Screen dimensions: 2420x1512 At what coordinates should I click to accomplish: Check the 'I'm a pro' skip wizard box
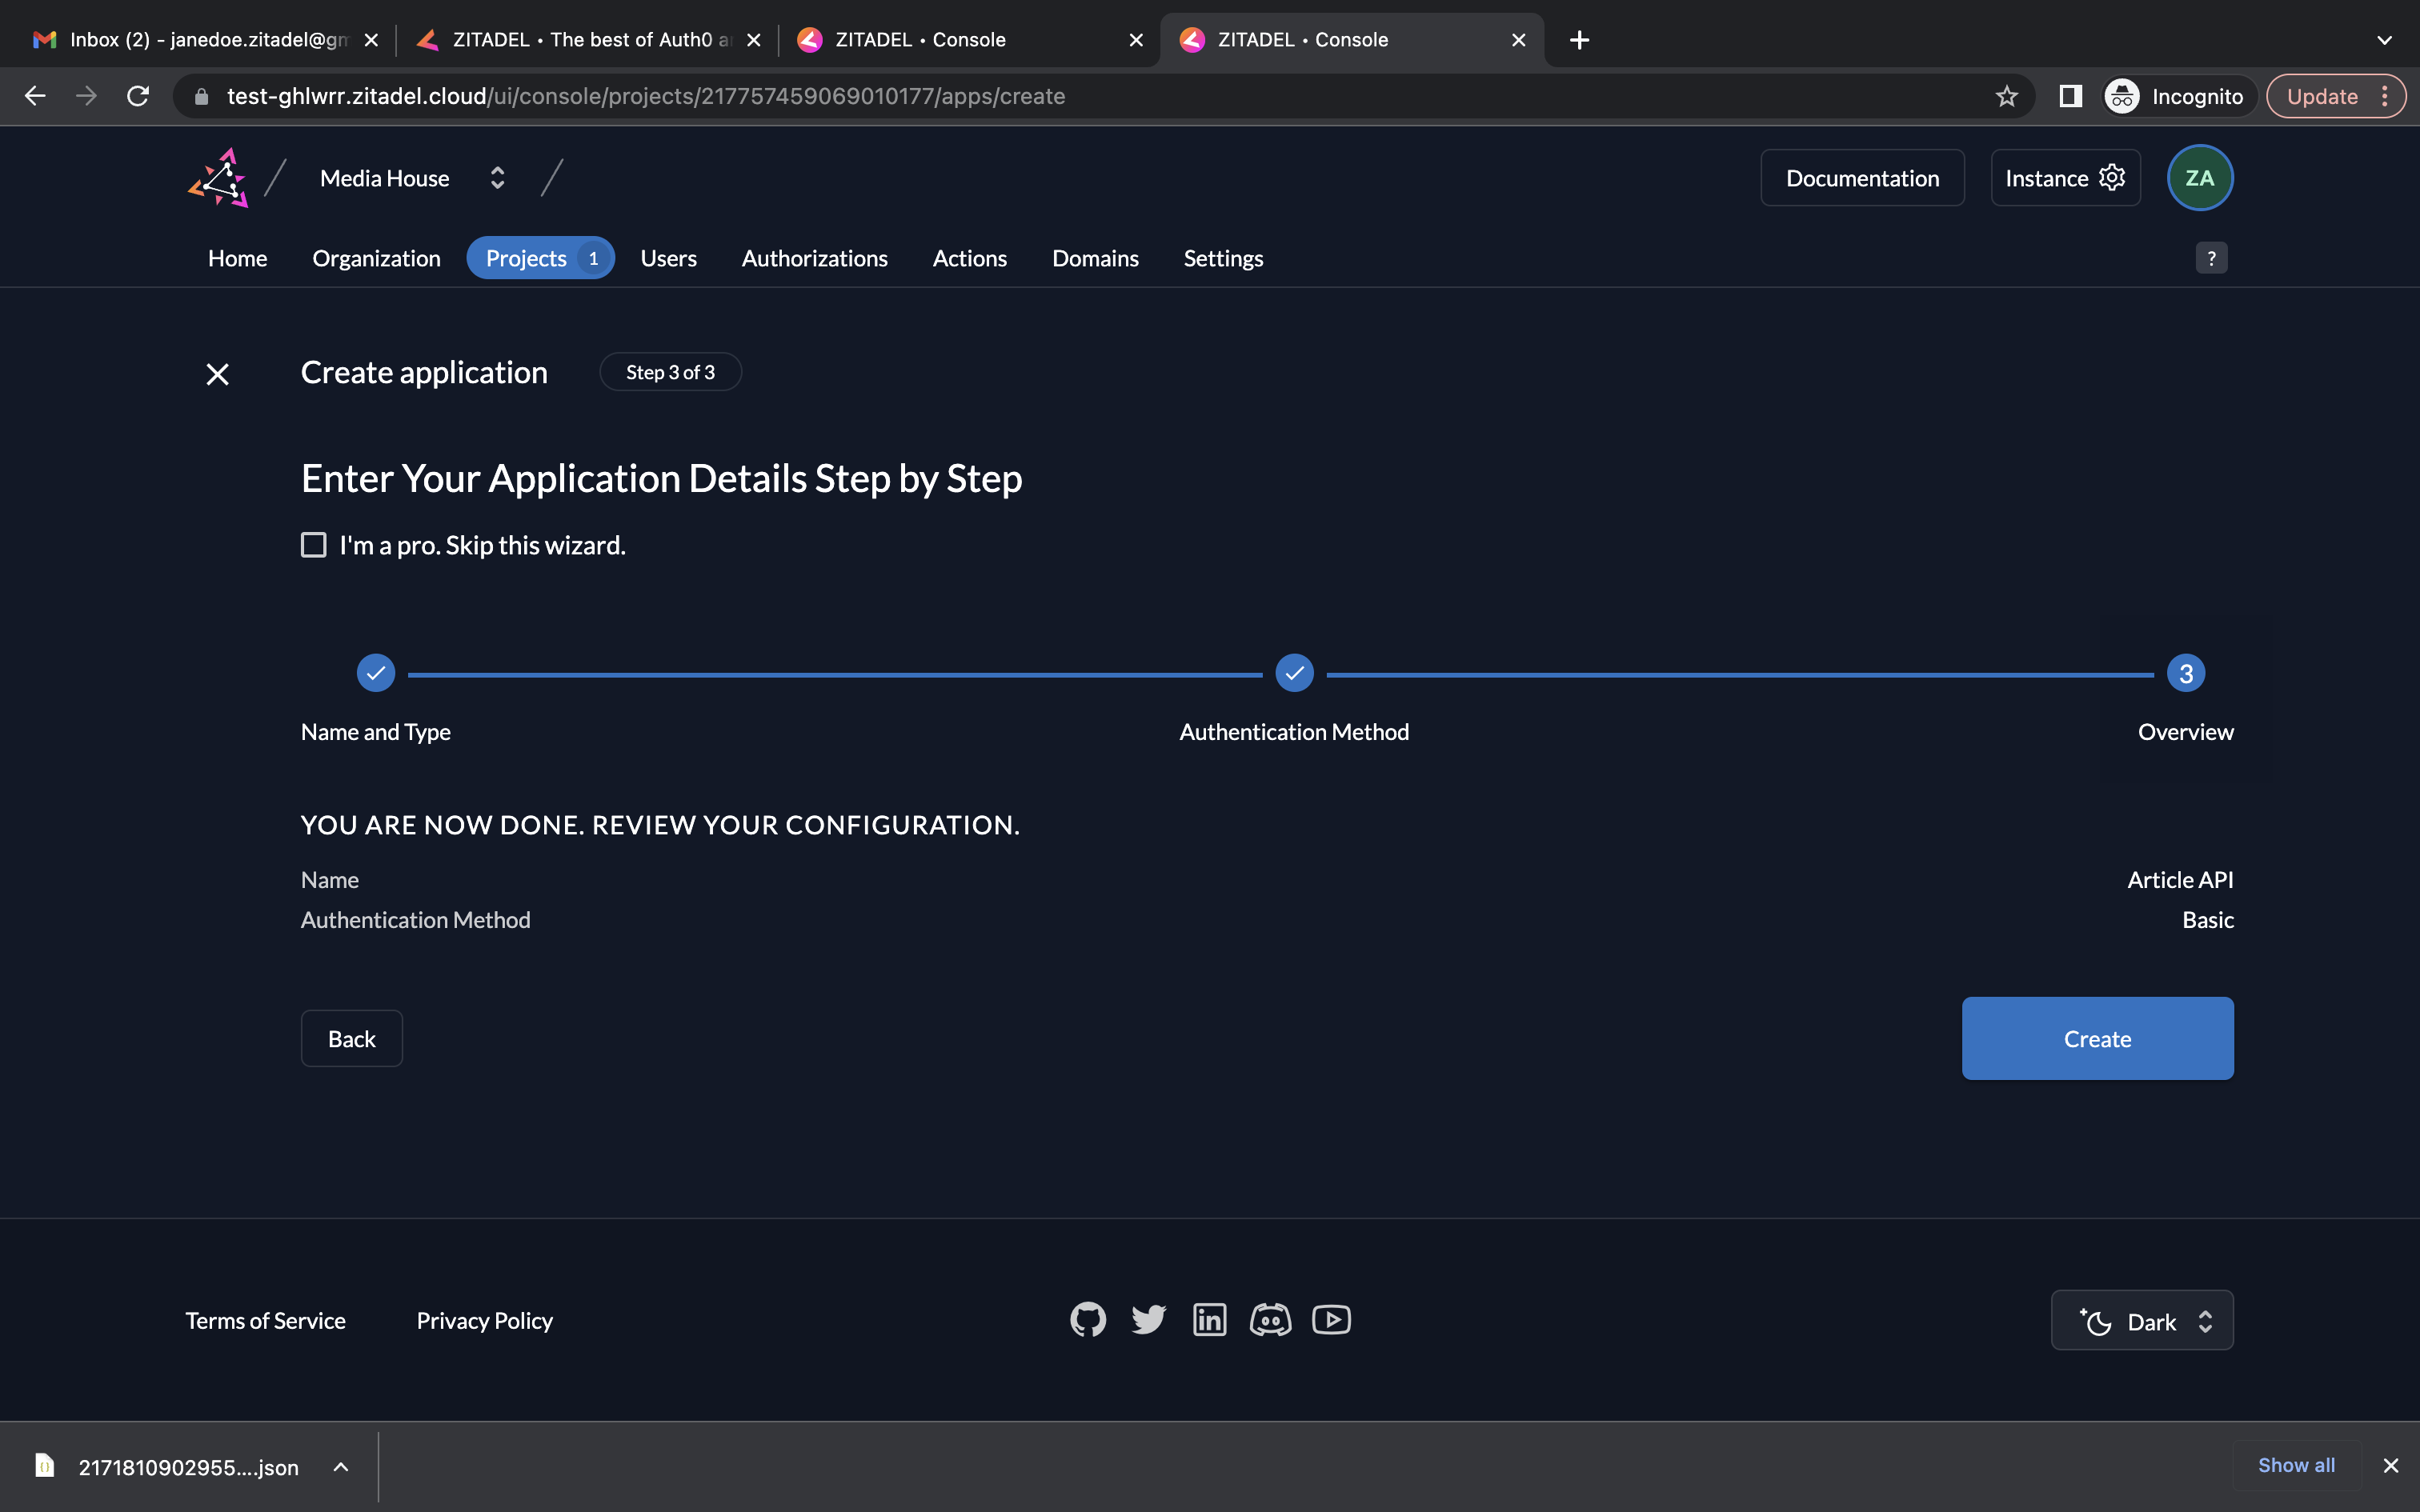[x=314, y=545]
